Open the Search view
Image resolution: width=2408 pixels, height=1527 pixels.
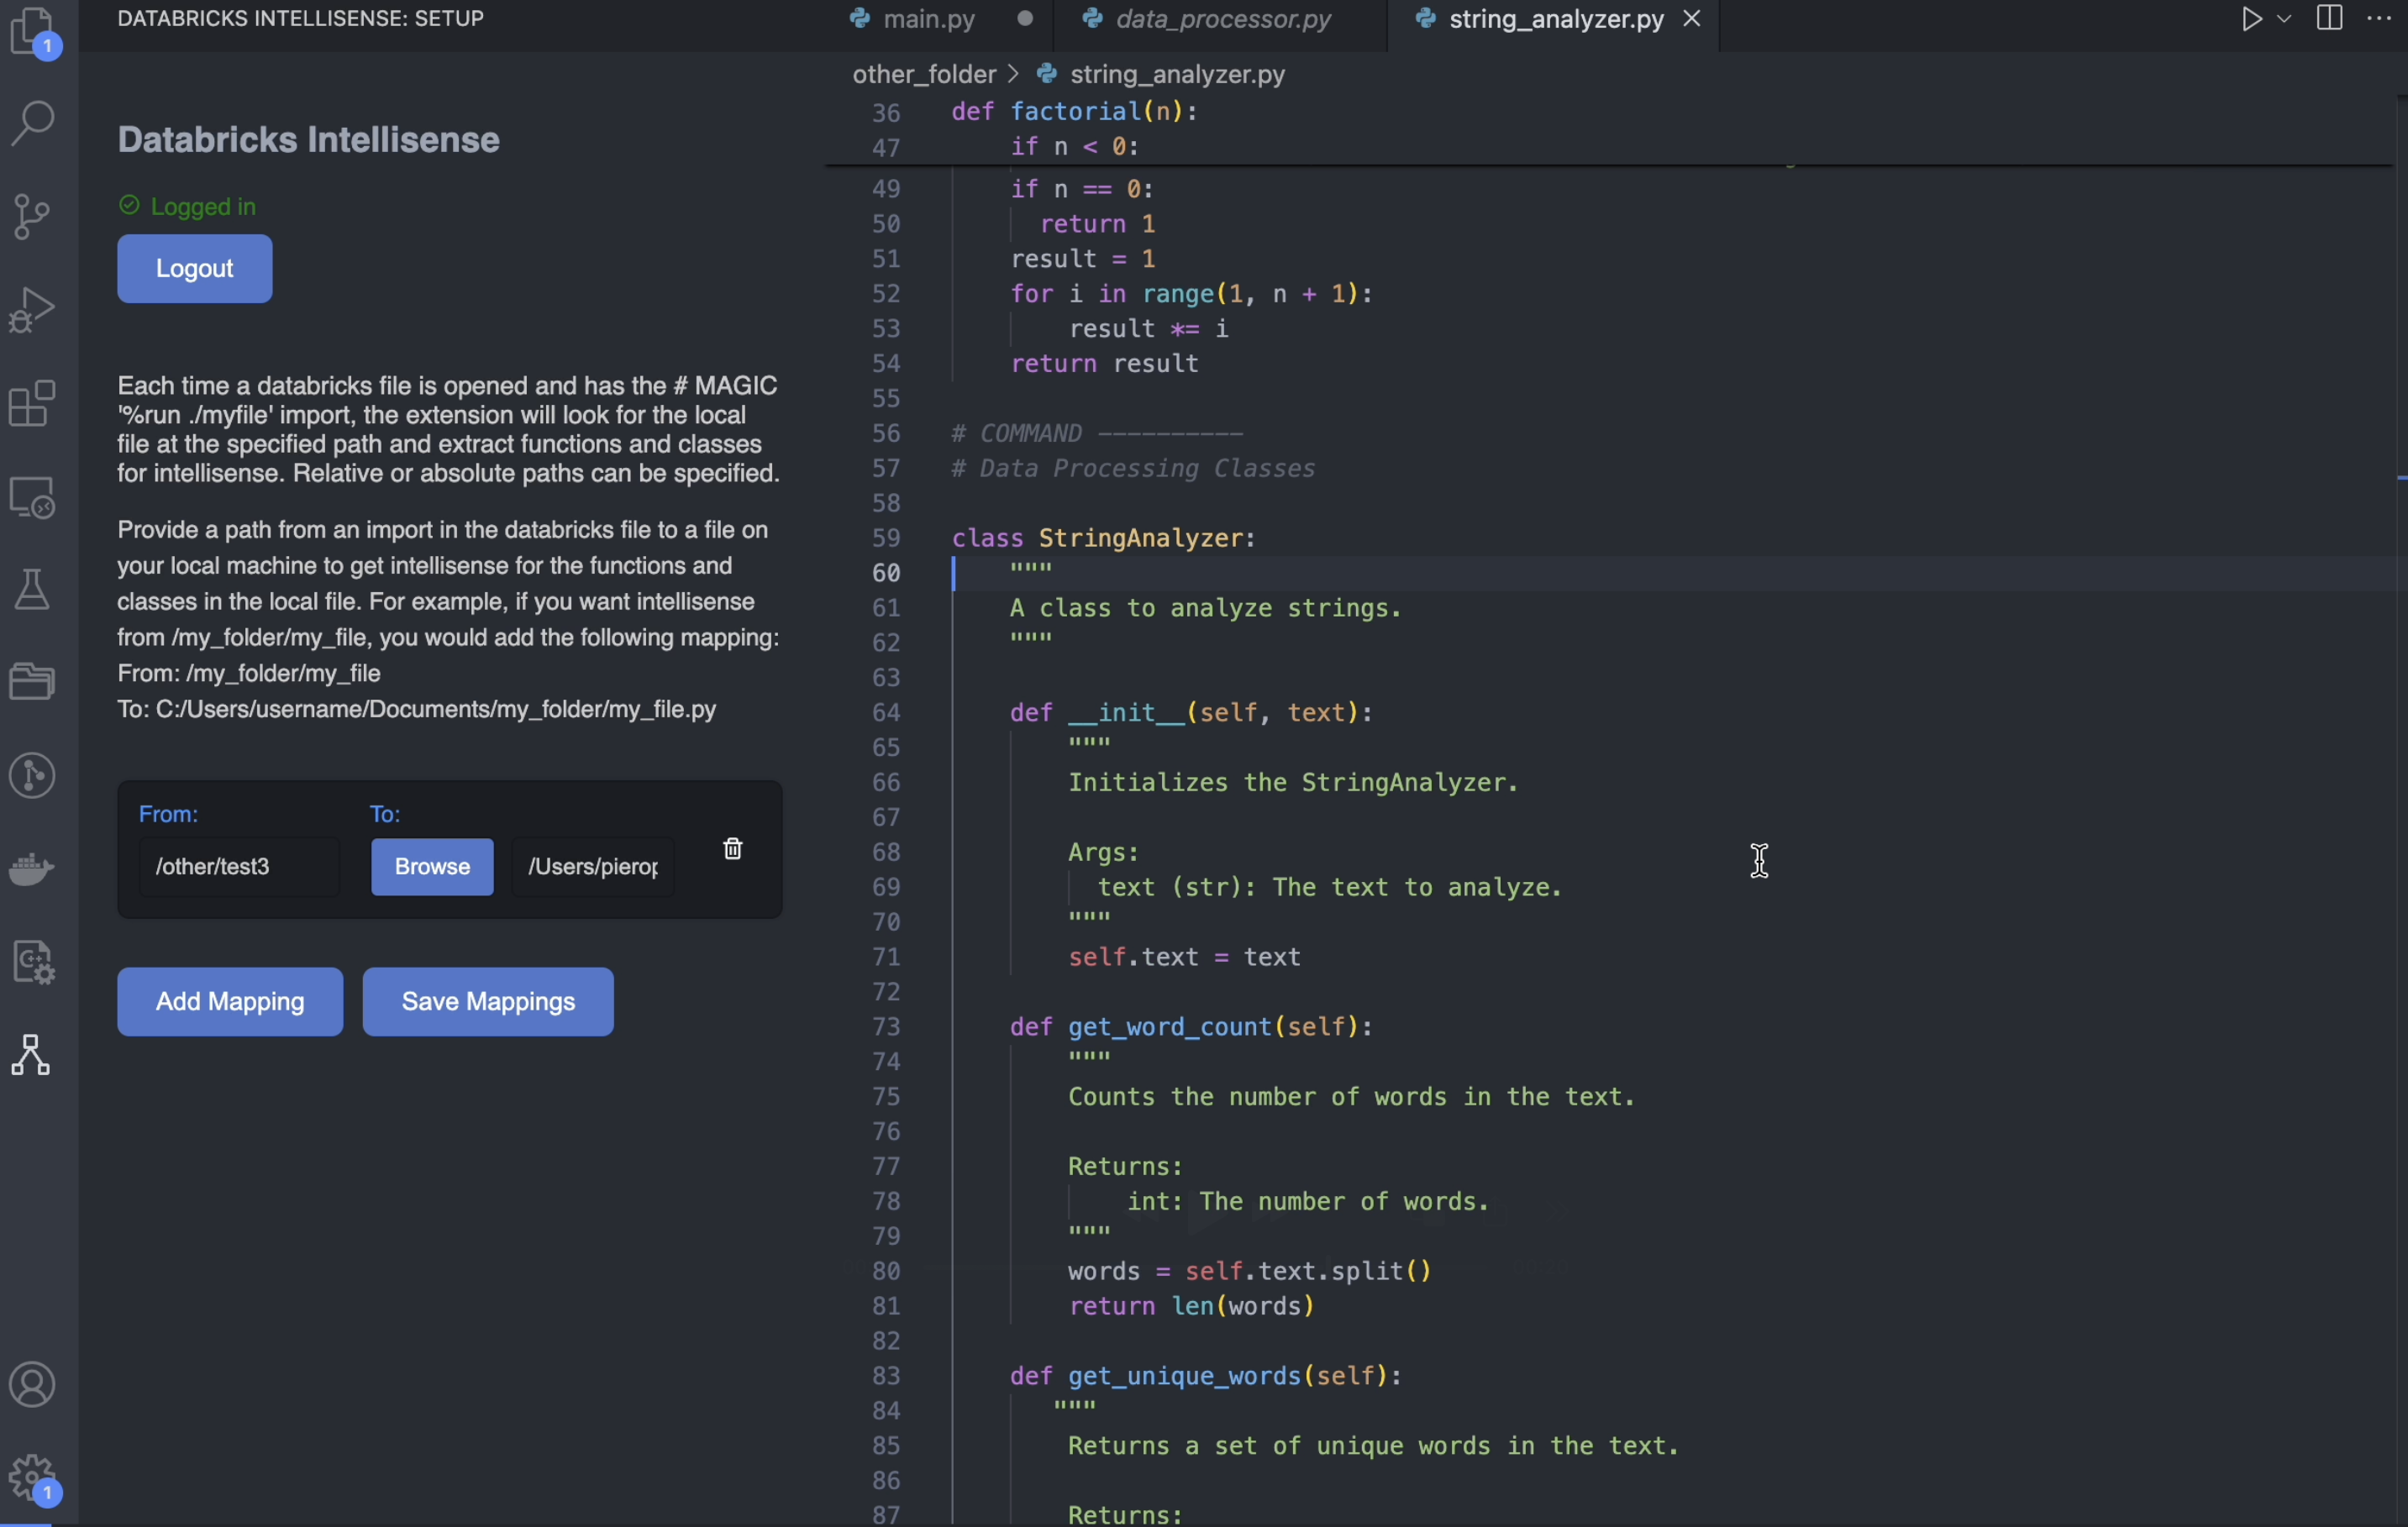coord(33,123)
